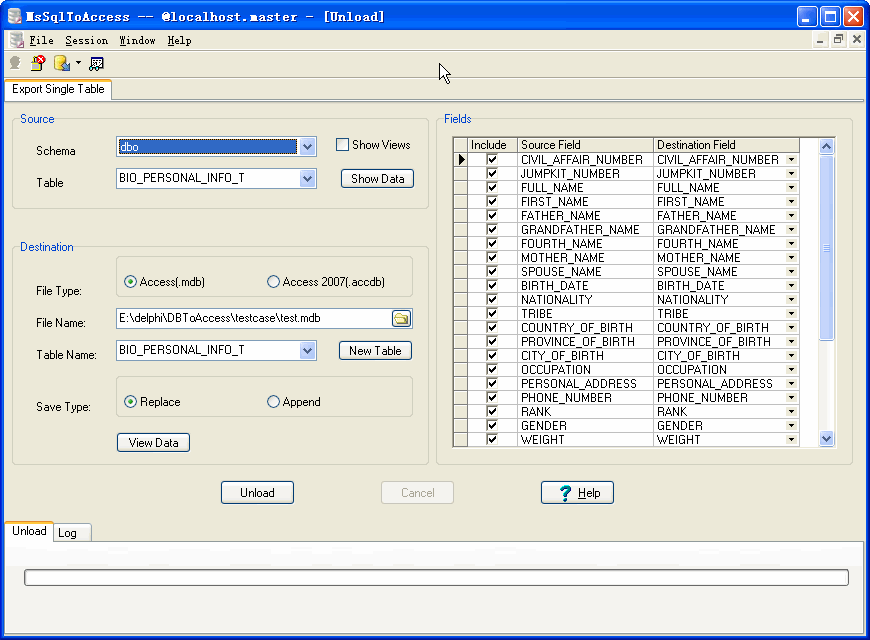Click the unload progress bar
870x640 pixels.
click(436, 578)
